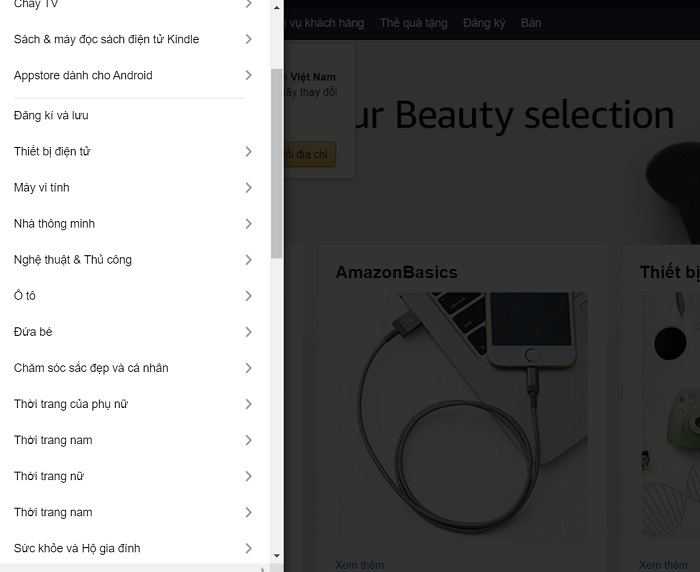
Task: Choose 'Chăm sóc sắc đẹp và cá nhân' text
Action: pyautogui.click(x=91, y=368)
